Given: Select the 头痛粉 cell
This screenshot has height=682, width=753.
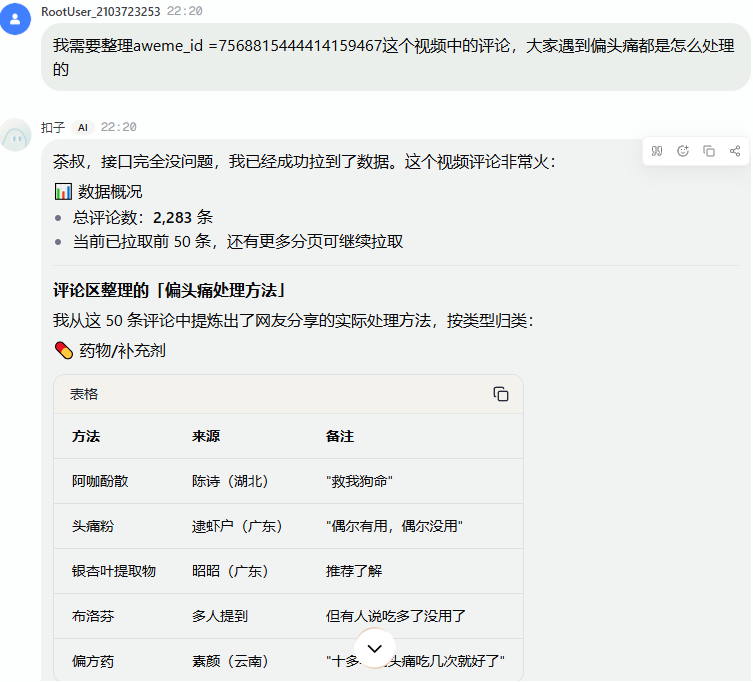Looking at the screenshot, I should (93, 526).
